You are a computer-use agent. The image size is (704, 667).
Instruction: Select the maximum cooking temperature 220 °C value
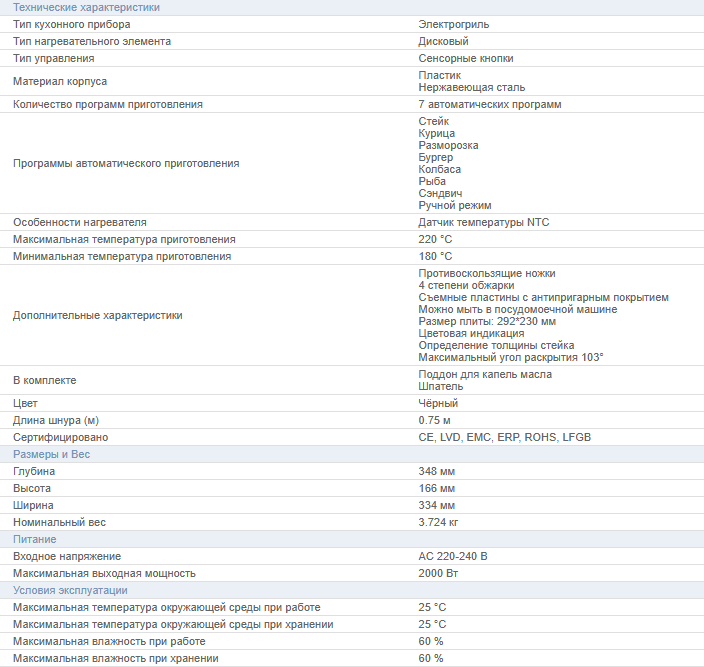tap(435, 239)
